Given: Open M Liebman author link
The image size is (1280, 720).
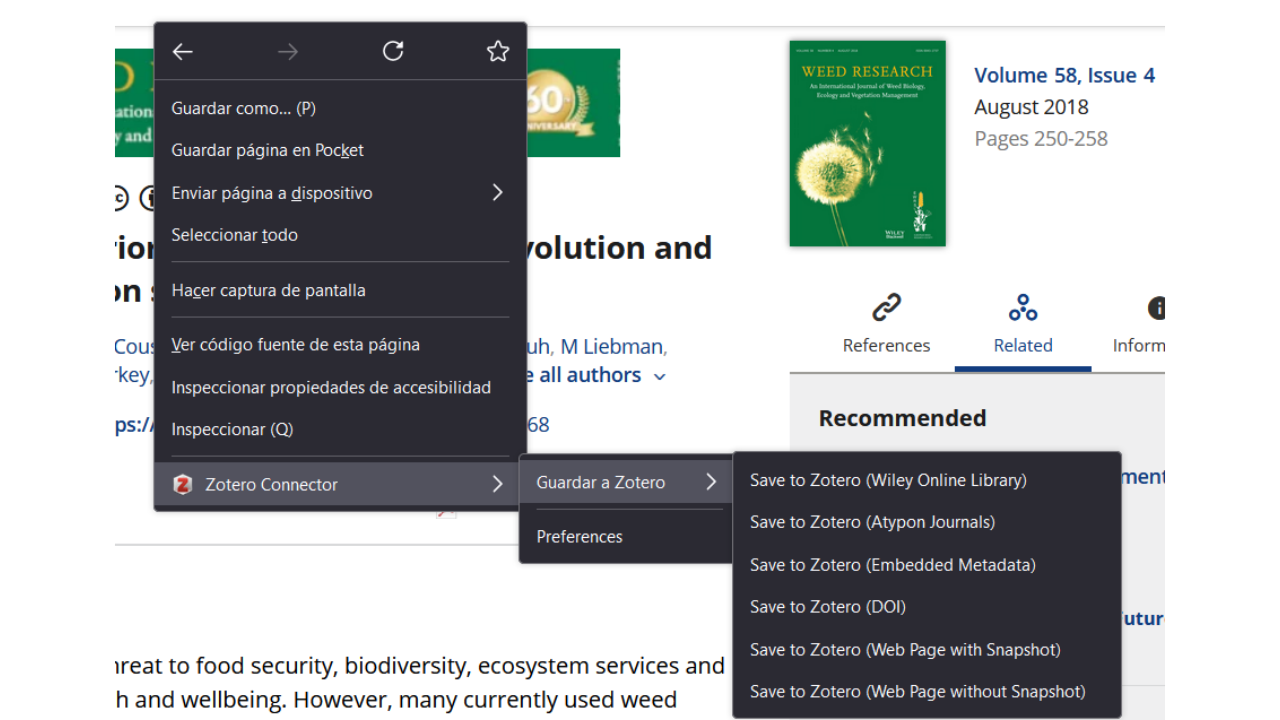Looking at the screenshot, I should click(x=611, y=347).
